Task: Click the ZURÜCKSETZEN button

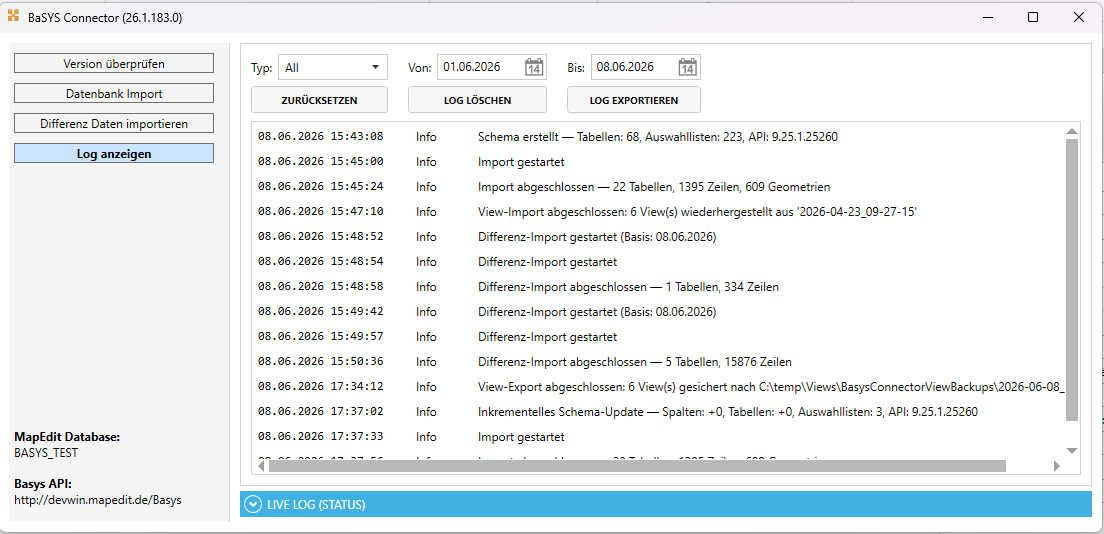Action: point(320,100)
